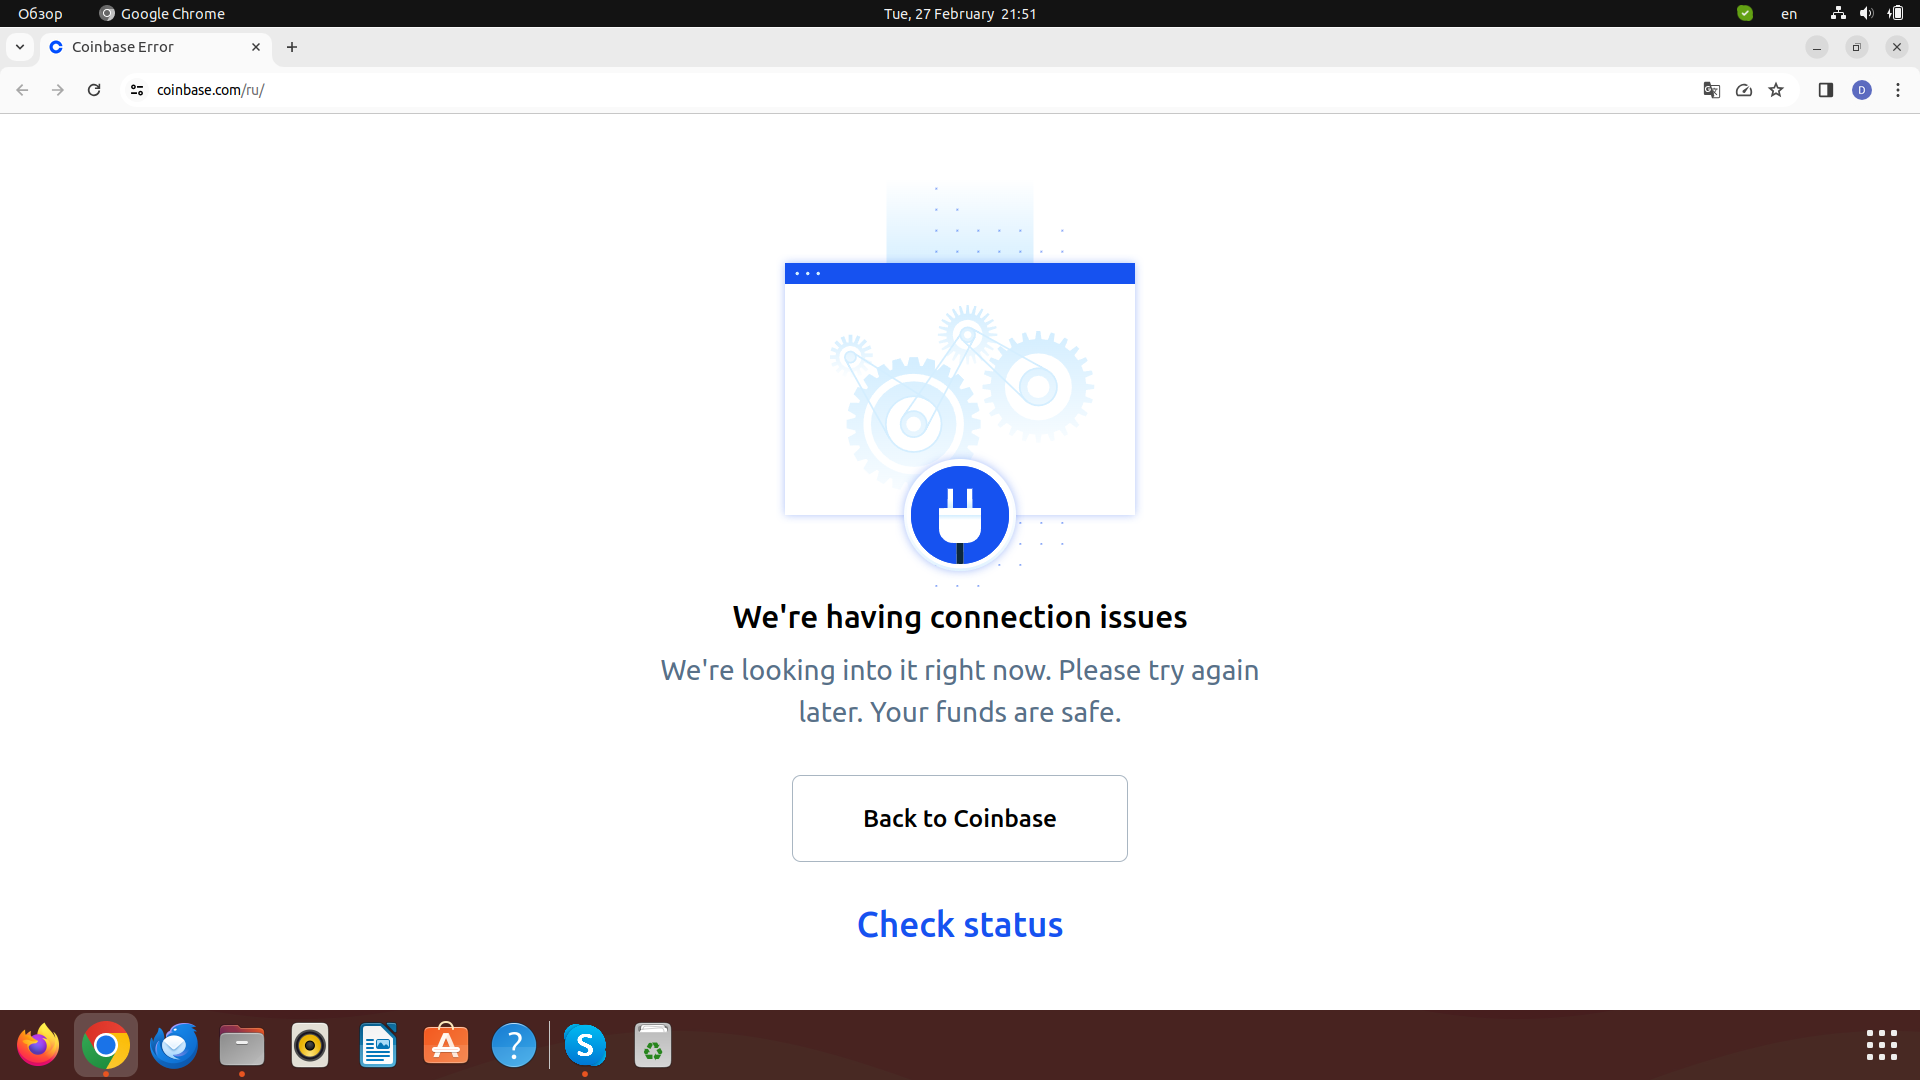The image size is (1920, 1080).
Task: Bookmark this page with the star icon
Action: click(1776, 90)
